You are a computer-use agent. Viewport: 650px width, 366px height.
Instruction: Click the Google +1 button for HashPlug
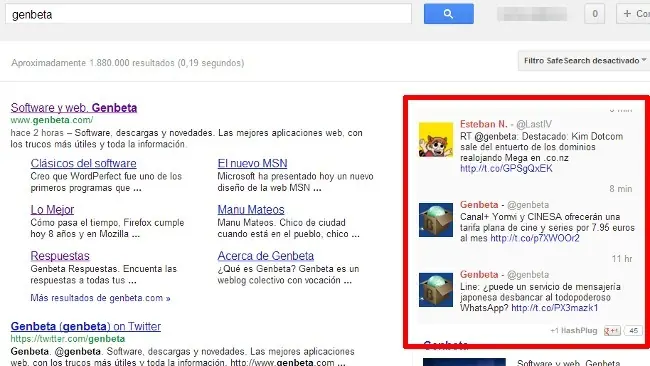click(x=612, y=331)
